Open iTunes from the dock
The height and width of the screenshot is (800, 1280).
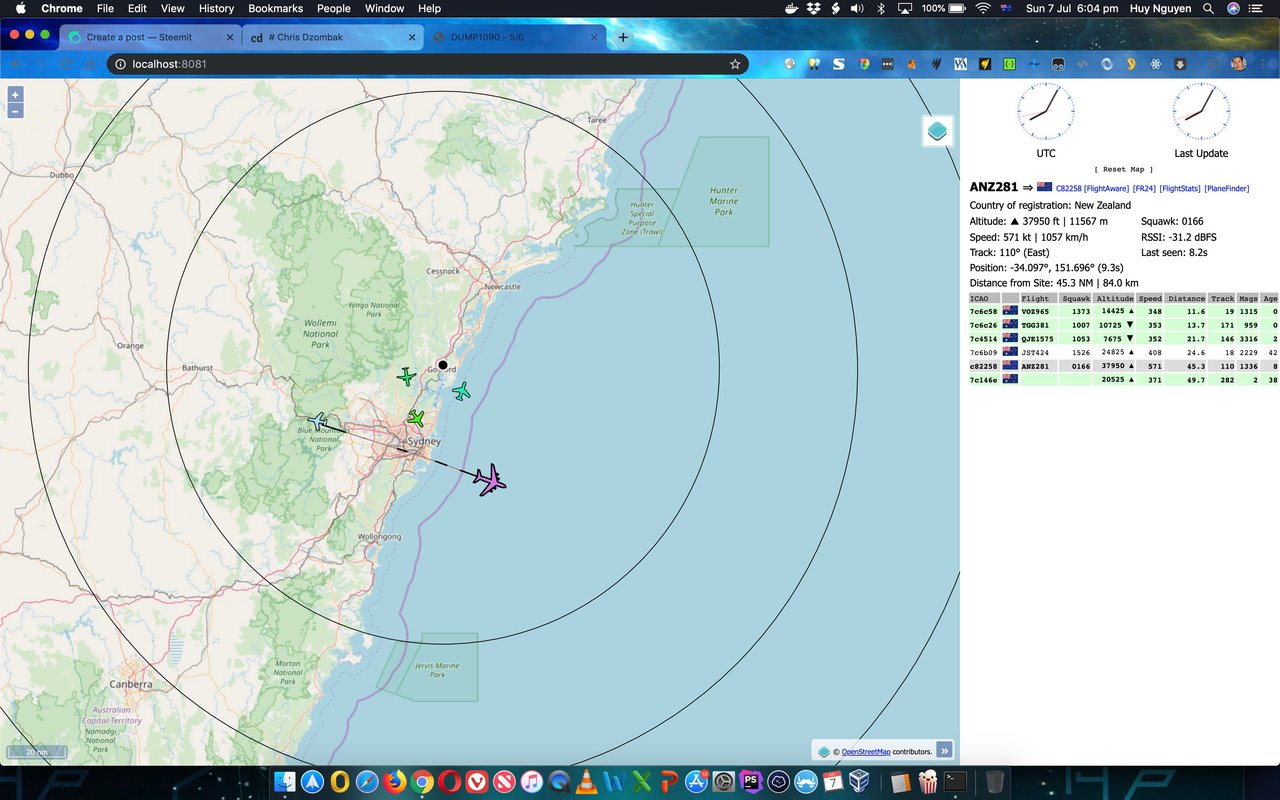532,781
